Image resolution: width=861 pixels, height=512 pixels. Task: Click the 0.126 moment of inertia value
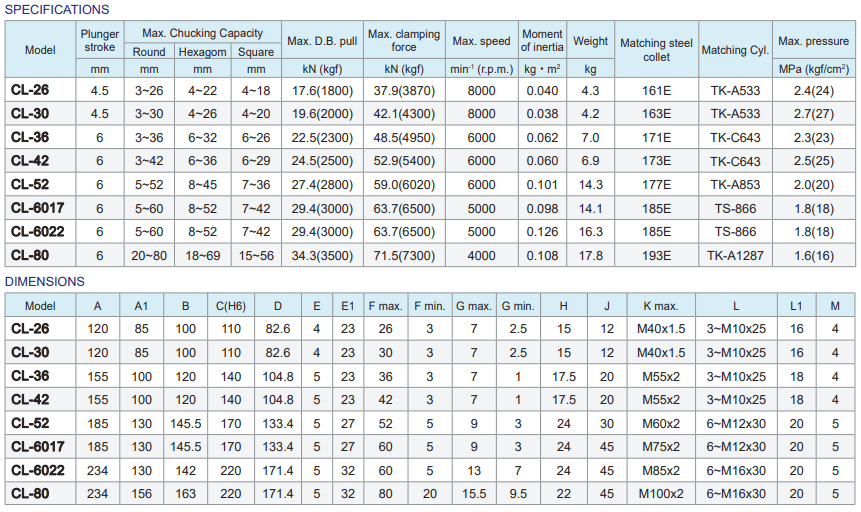(542, 231)
